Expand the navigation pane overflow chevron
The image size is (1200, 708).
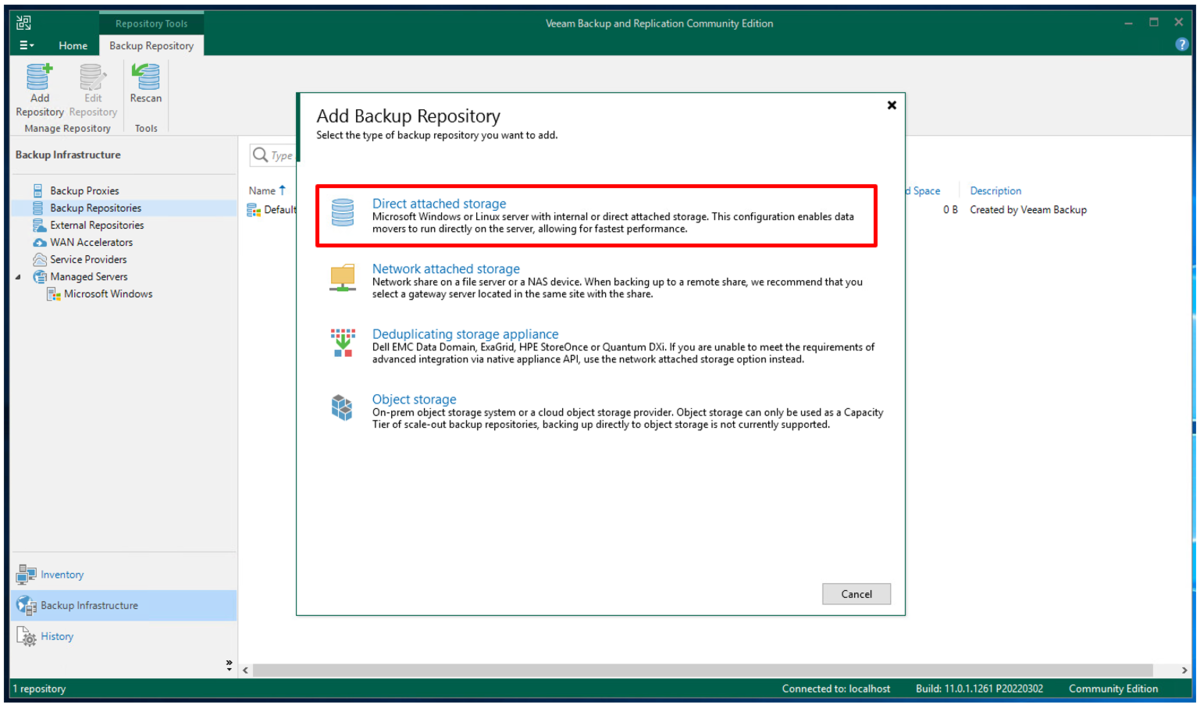click(x=229, y=664)
